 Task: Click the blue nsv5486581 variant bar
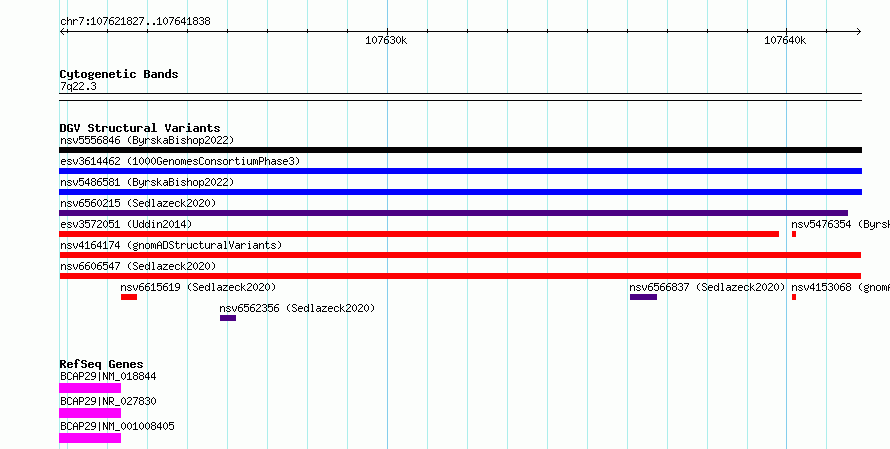pyautogui.click(x=460, y=192)
